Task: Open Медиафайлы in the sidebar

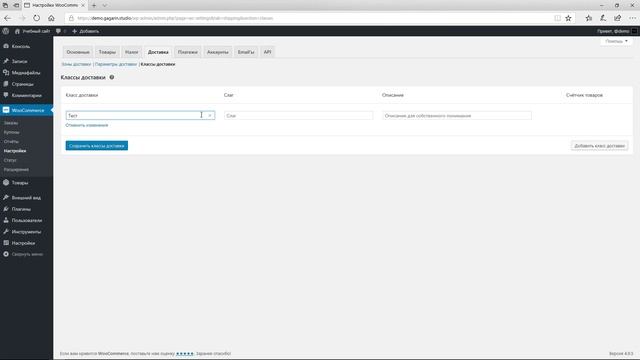Action: pos(26,73)
